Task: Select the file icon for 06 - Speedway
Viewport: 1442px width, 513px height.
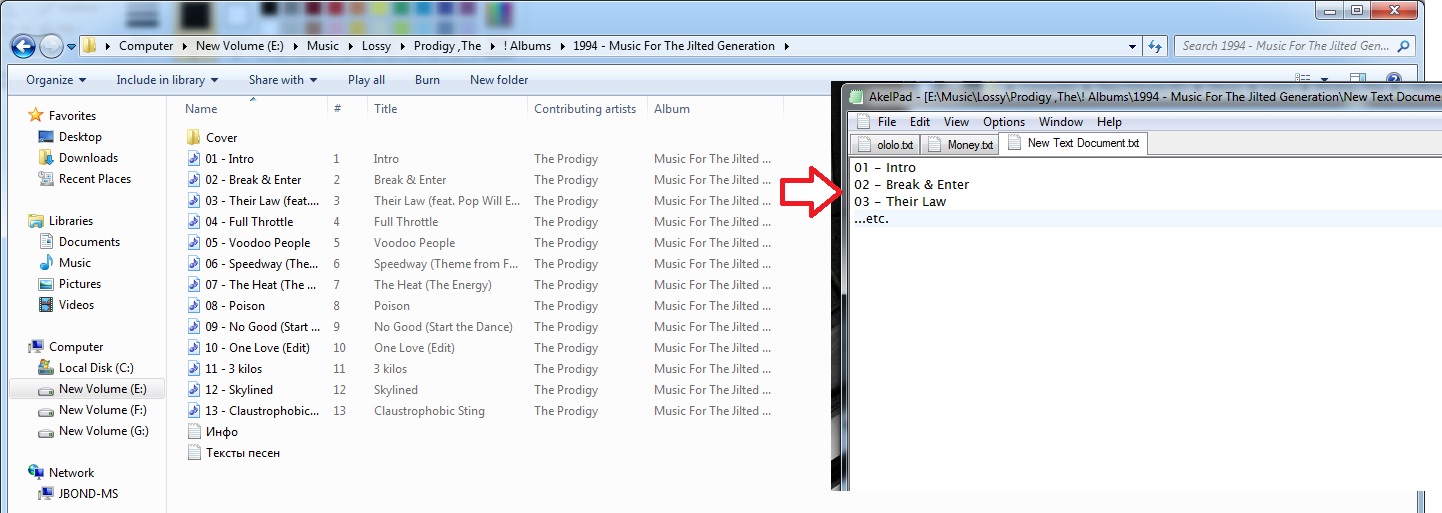Action: click(x=194, y=264)
